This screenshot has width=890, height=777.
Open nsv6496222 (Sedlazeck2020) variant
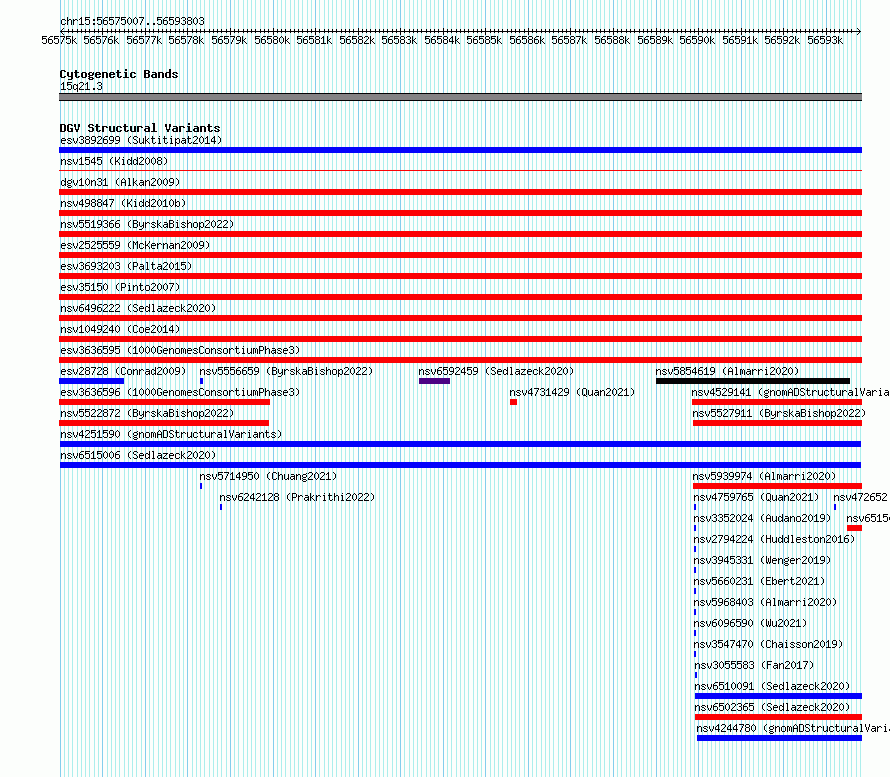point(138,308)
